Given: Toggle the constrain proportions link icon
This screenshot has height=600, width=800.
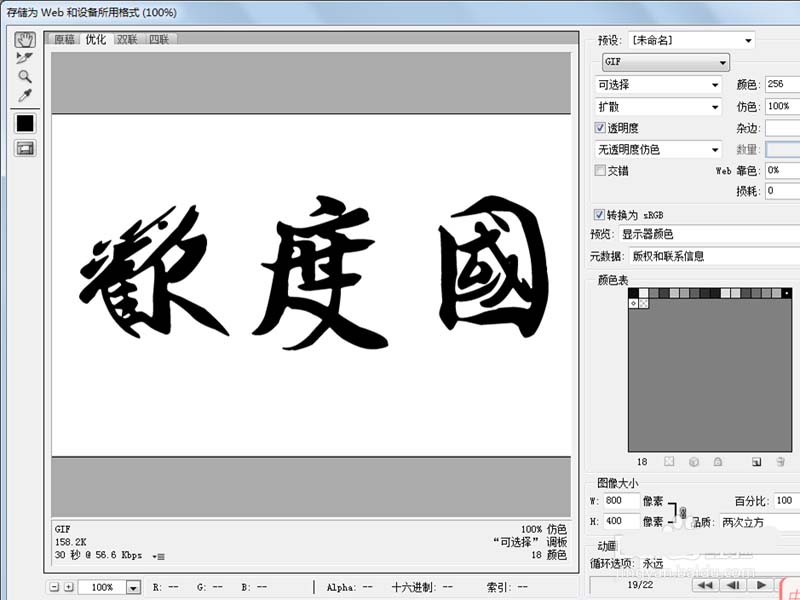Looking at the screenshot, I should [683, 512].
